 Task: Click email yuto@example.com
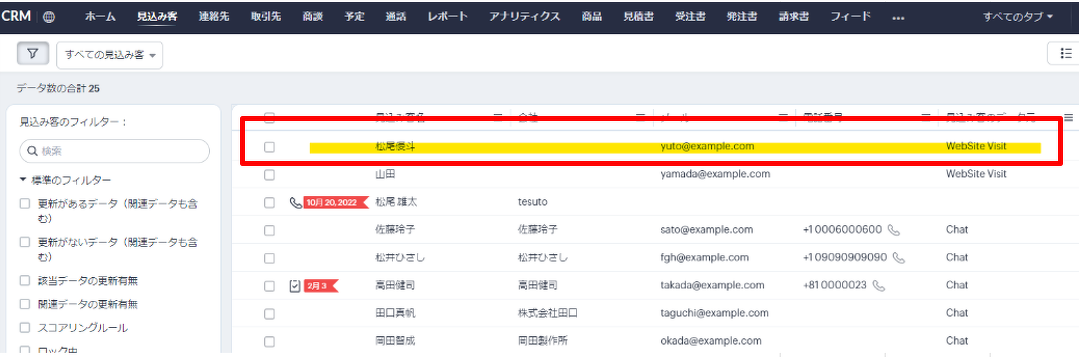707,147
